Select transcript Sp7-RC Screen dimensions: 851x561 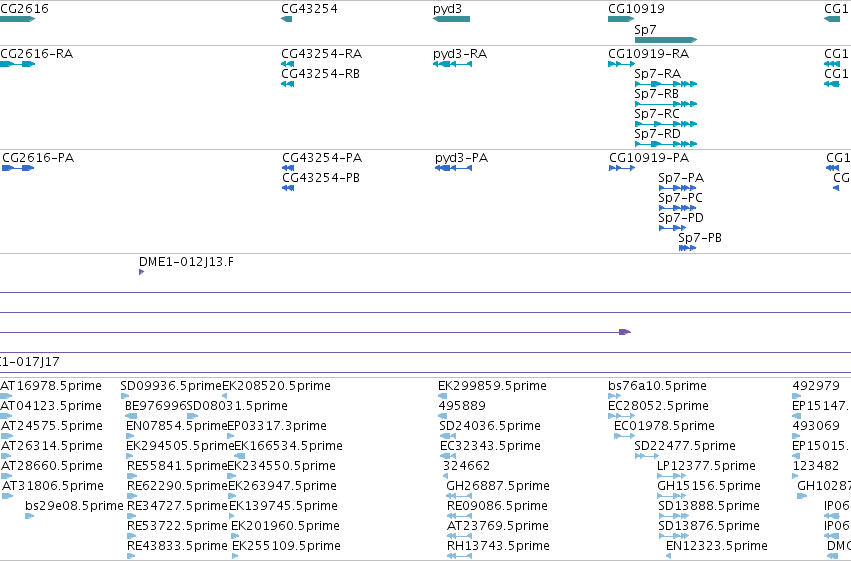coord(666,124)
